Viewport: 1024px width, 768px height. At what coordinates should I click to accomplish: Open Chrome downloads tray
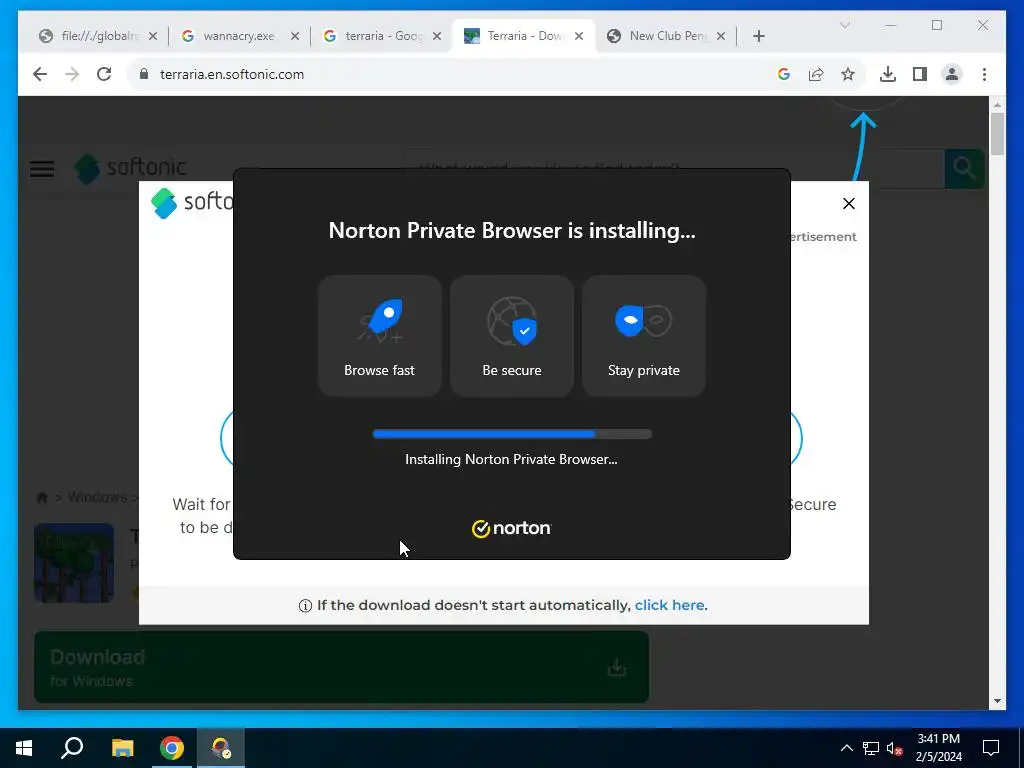pos(888,74)
